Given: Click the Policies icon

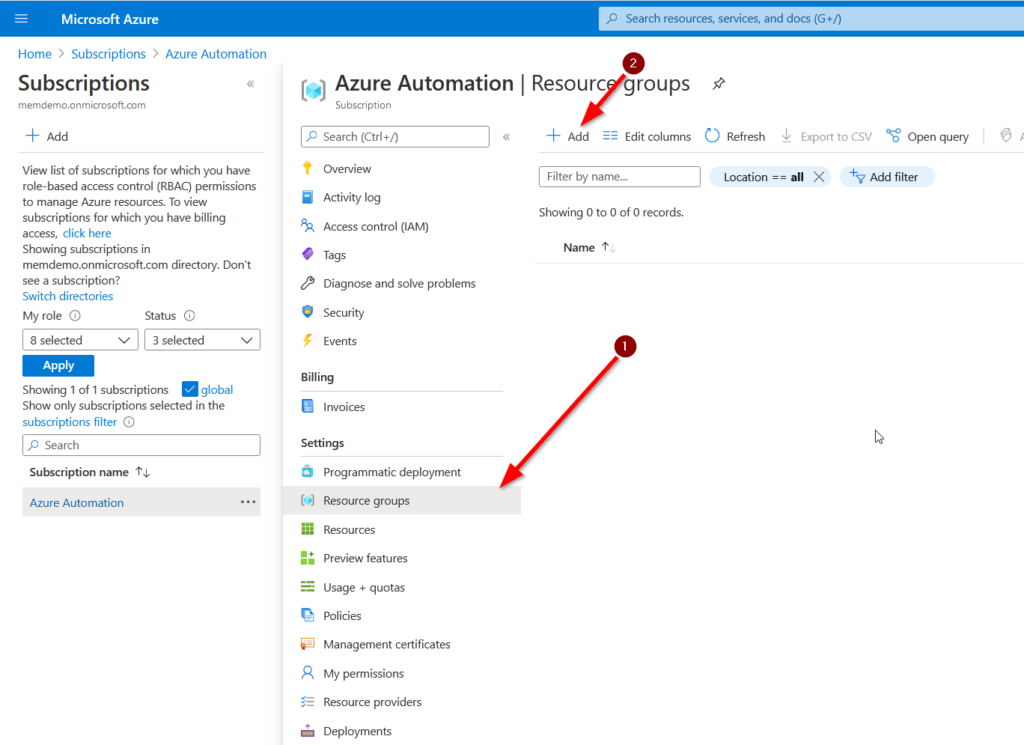Looking at the screenshot, I should pyautogui.click(x=308, y=615).
